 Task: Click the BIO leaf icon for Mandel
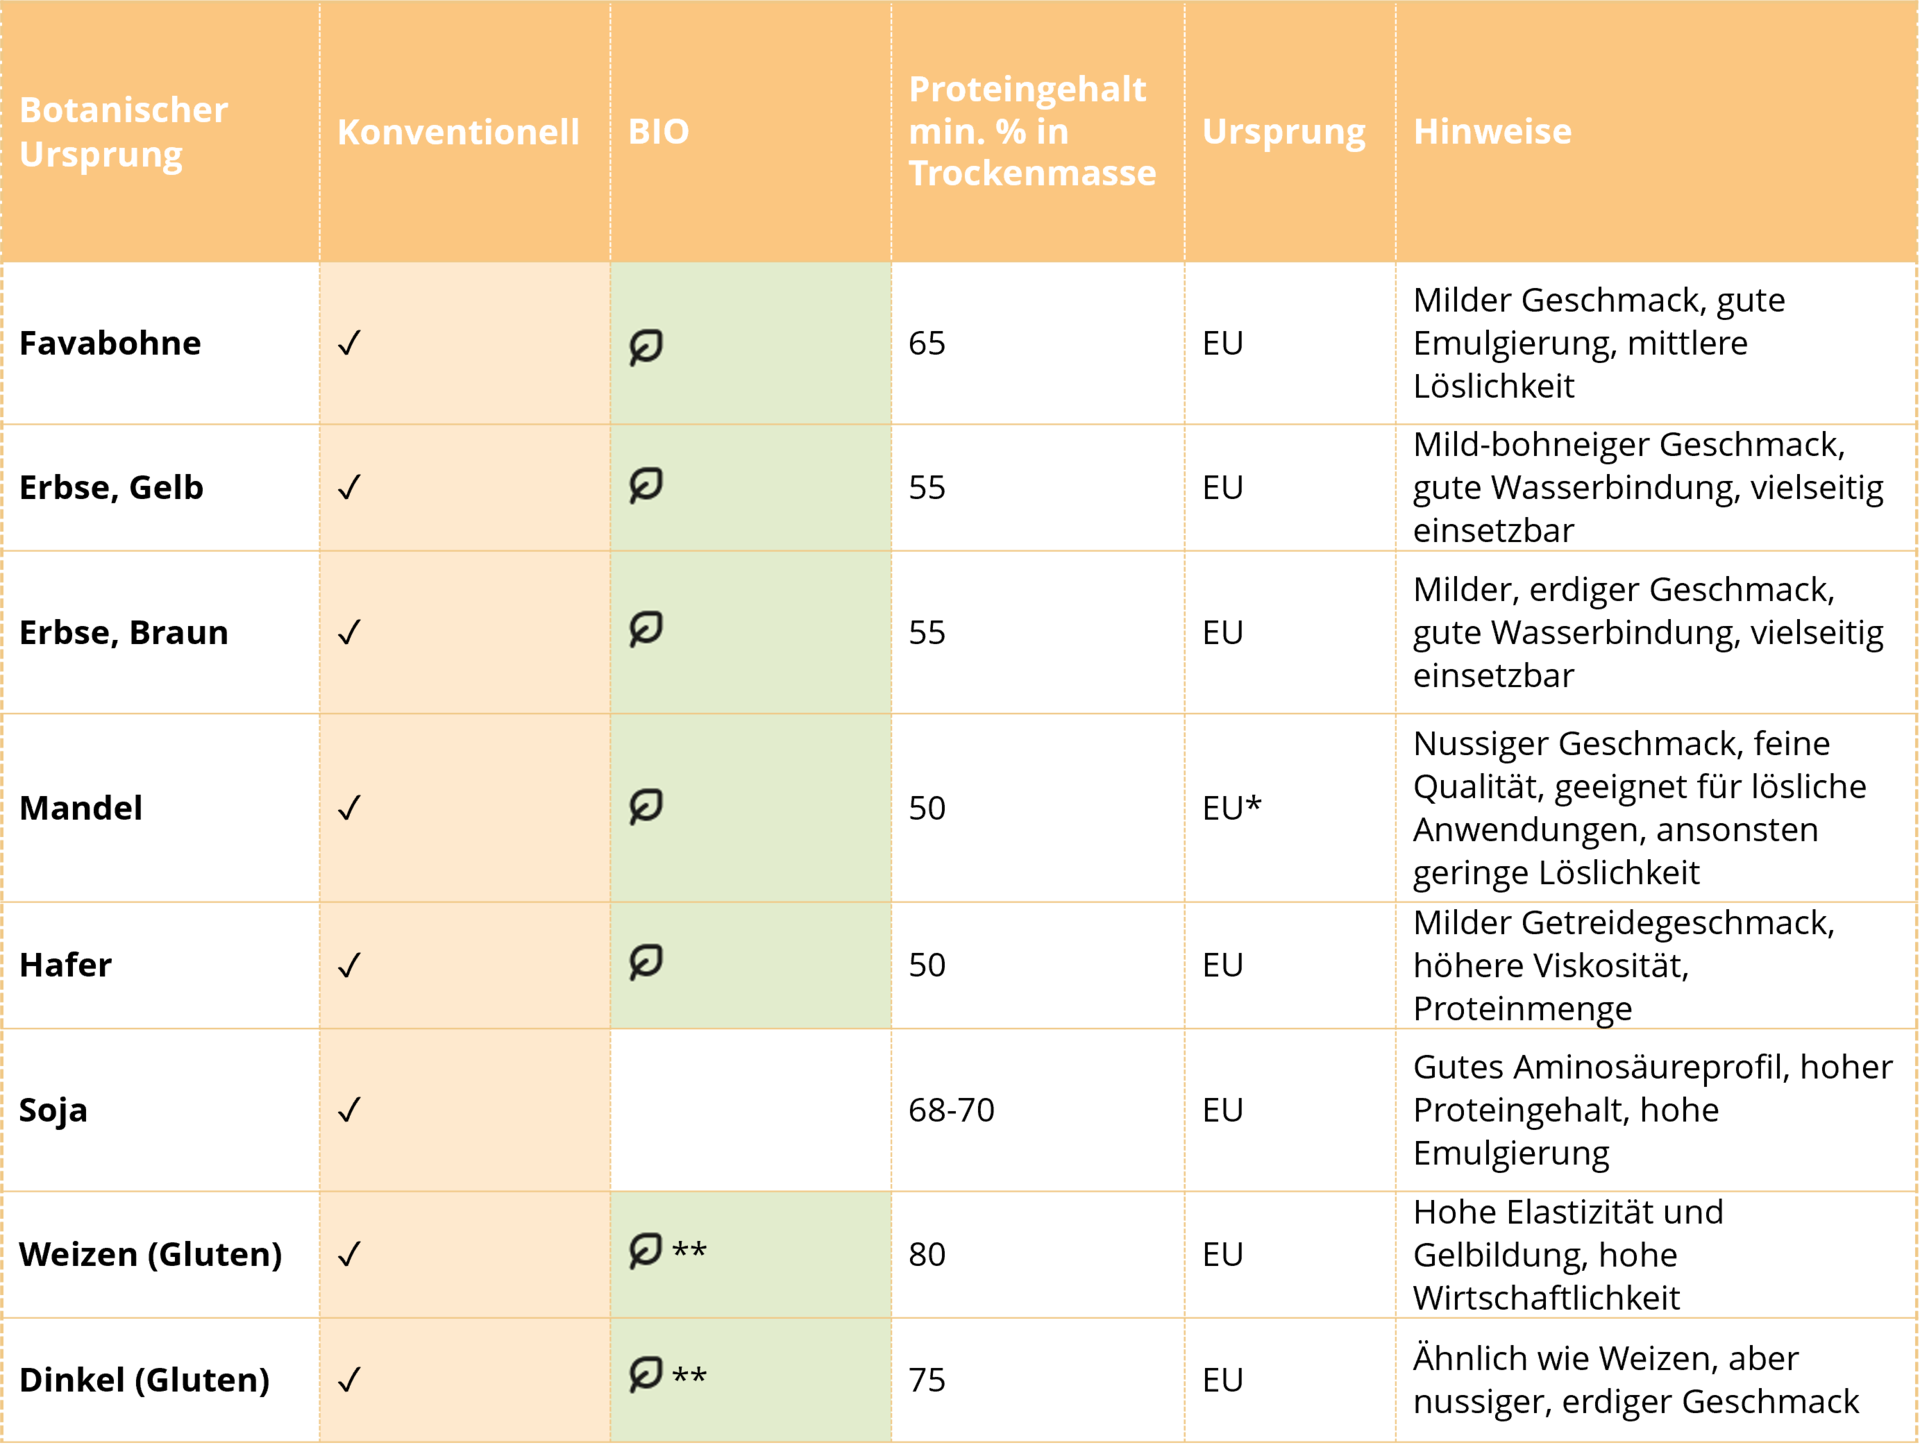coord(646,806)
